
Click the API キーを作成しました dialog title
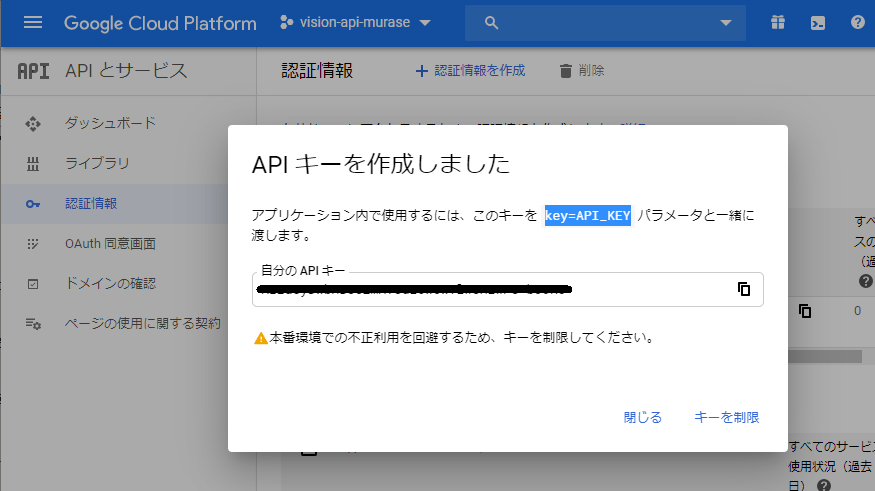(381, 165)
